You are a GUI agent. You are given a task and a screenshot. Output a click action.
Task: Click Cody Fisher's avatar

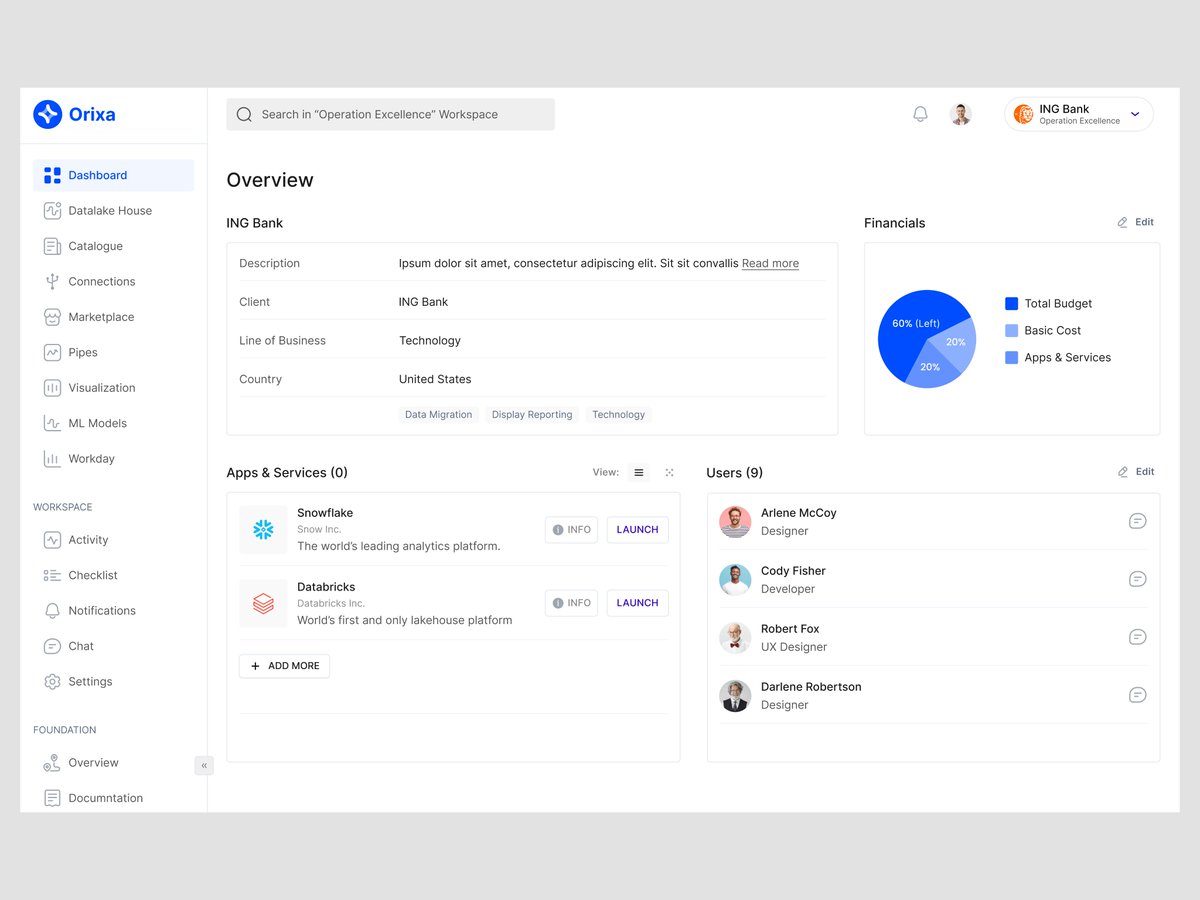click(x=735, y=580)
